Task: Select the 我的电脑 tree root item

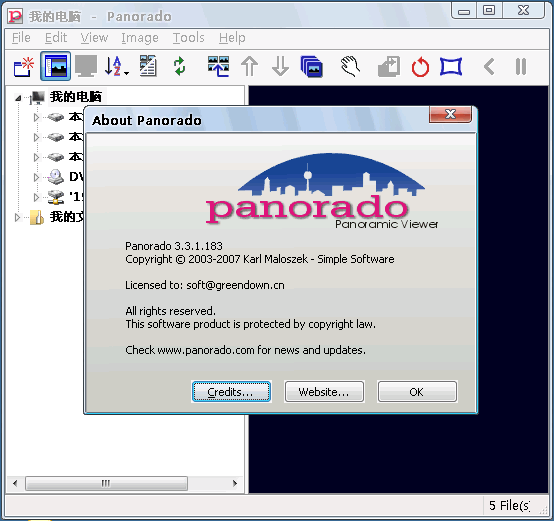Action: tap(76, 97)
